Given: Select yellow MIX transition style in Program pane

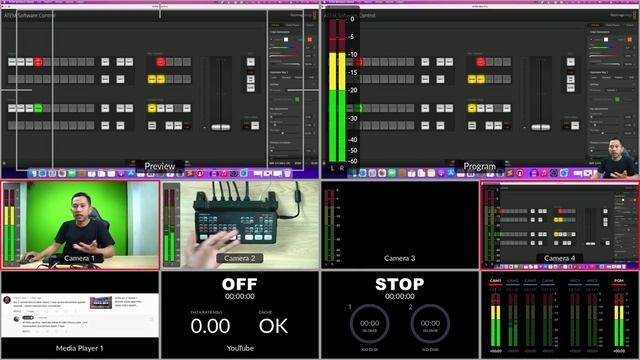Looking at the screenshot, I should 472,108.
